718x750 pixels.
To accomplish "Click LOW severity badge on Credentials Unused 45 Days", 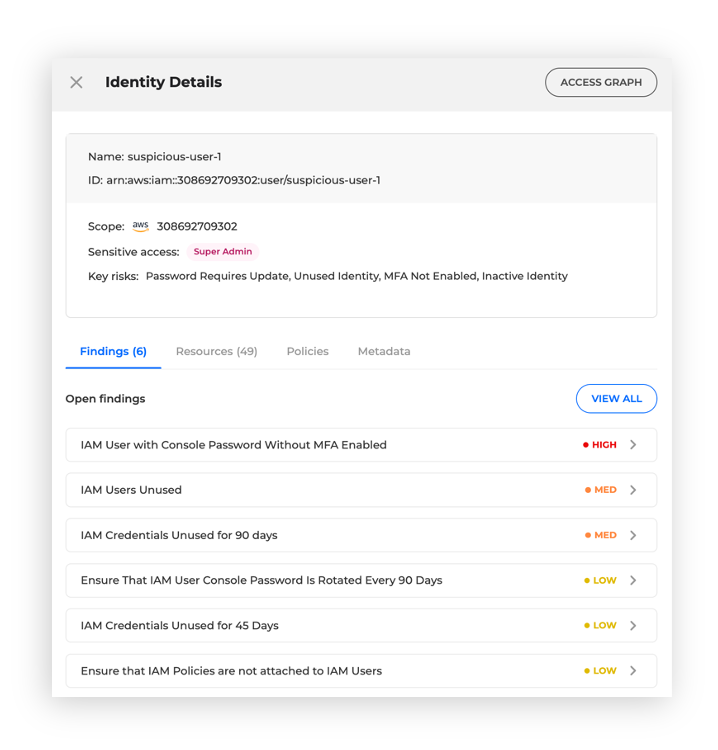I will pyautogui.click(x=601, y=625).
